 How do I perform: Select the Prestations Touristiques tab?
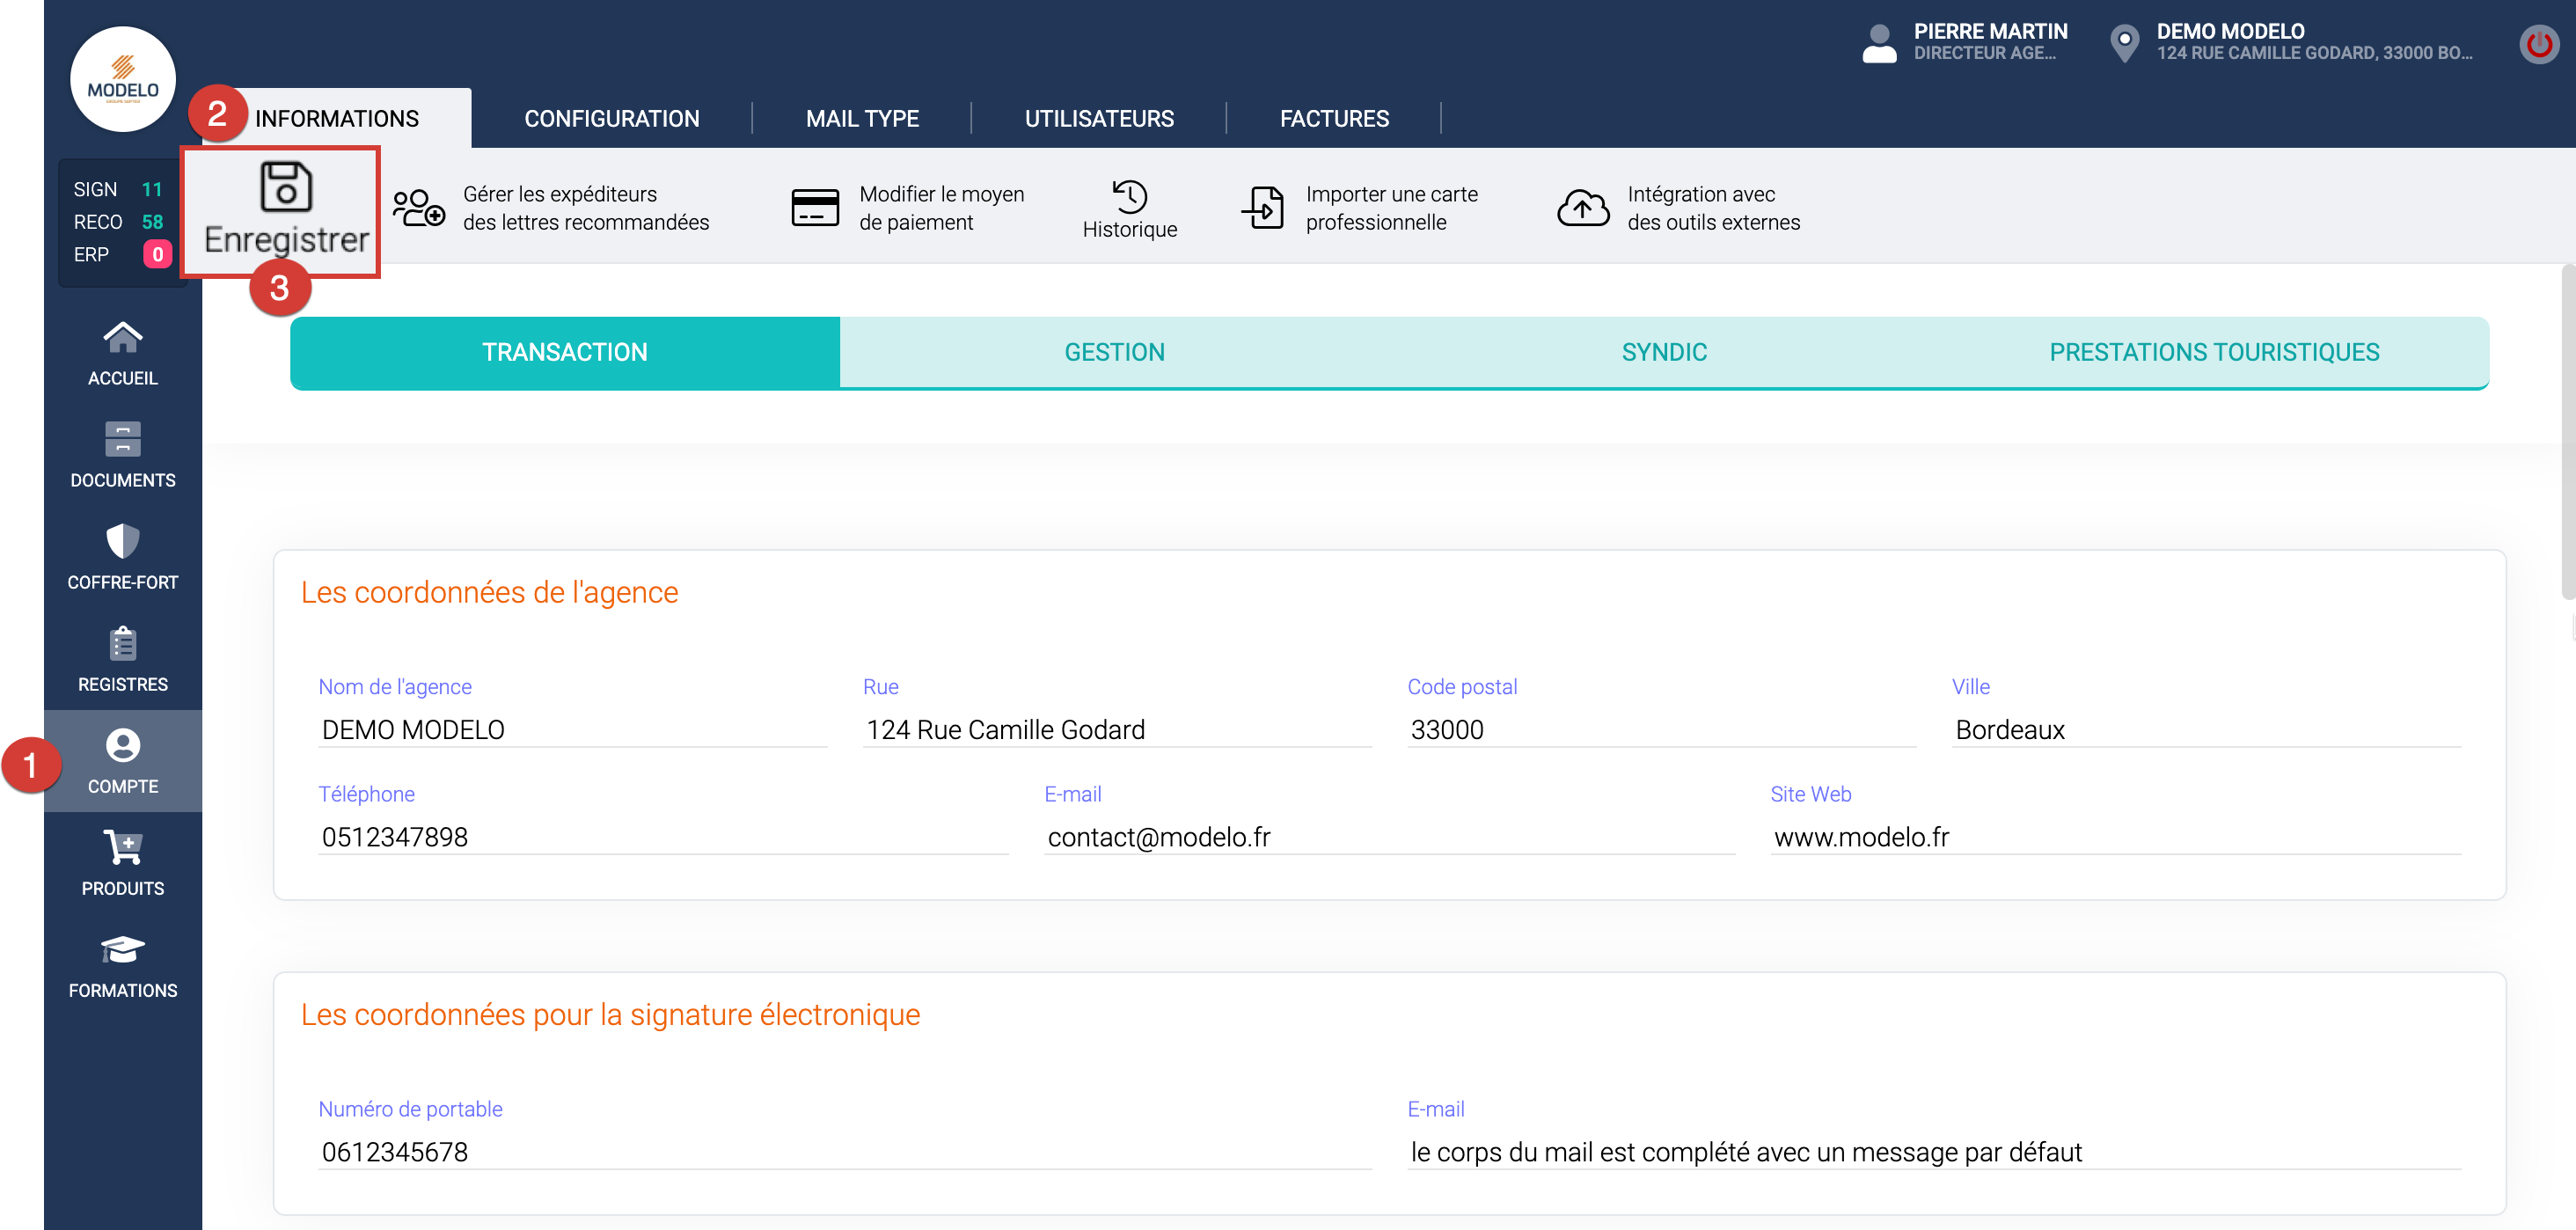[2213, 352]
